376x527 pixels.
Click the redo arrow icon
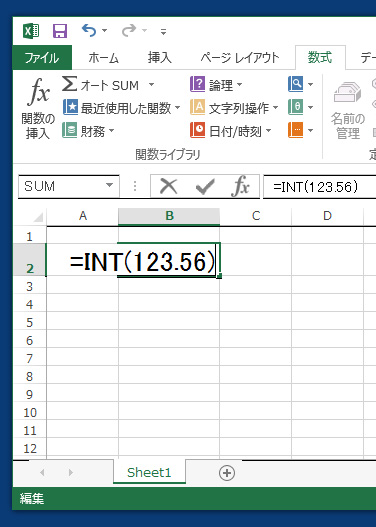pos(129,31)
